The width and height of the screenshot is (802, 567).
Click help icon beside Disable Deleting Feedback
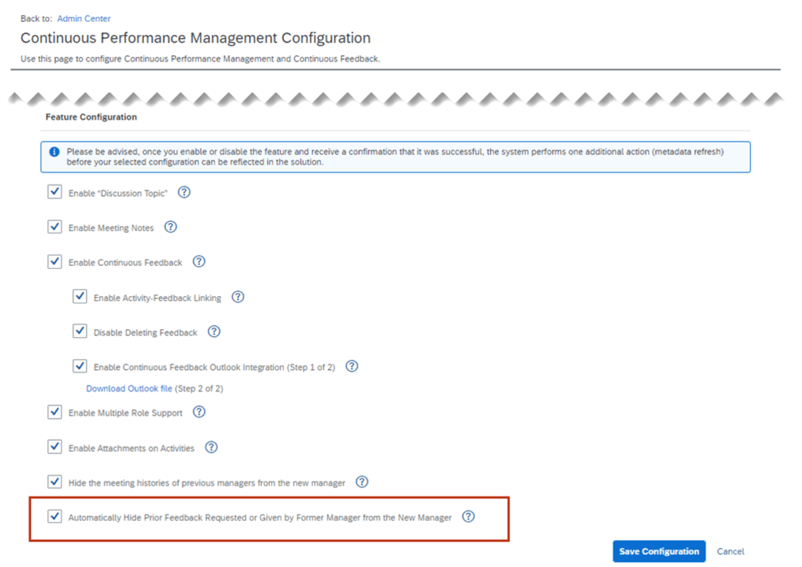coord(213,332)
